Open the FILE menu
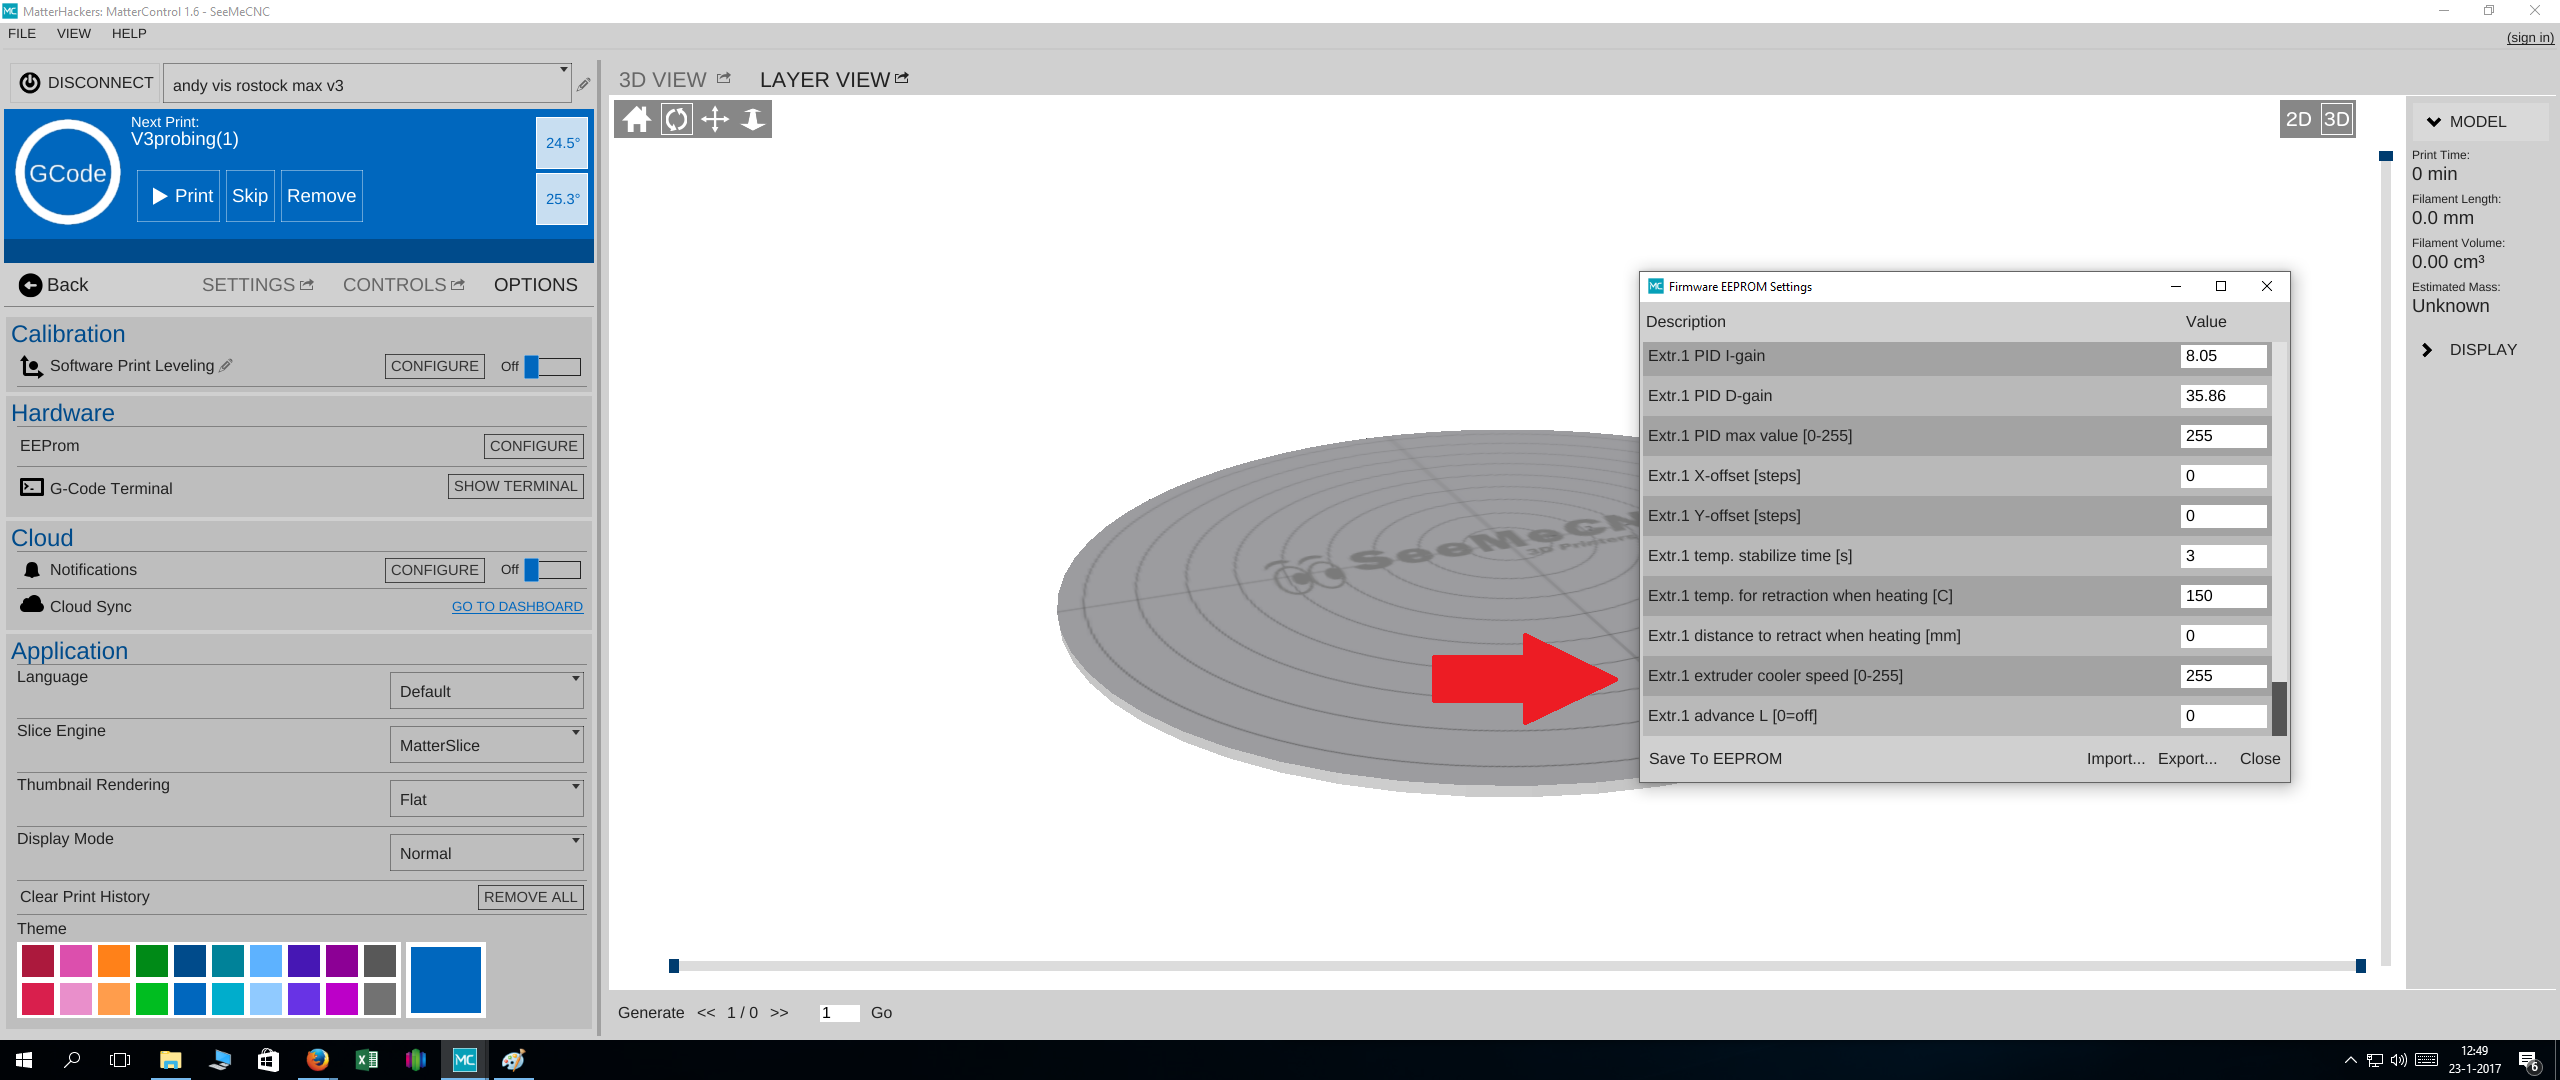Viewport: 2560px width, 1080px height. point(22,34)
